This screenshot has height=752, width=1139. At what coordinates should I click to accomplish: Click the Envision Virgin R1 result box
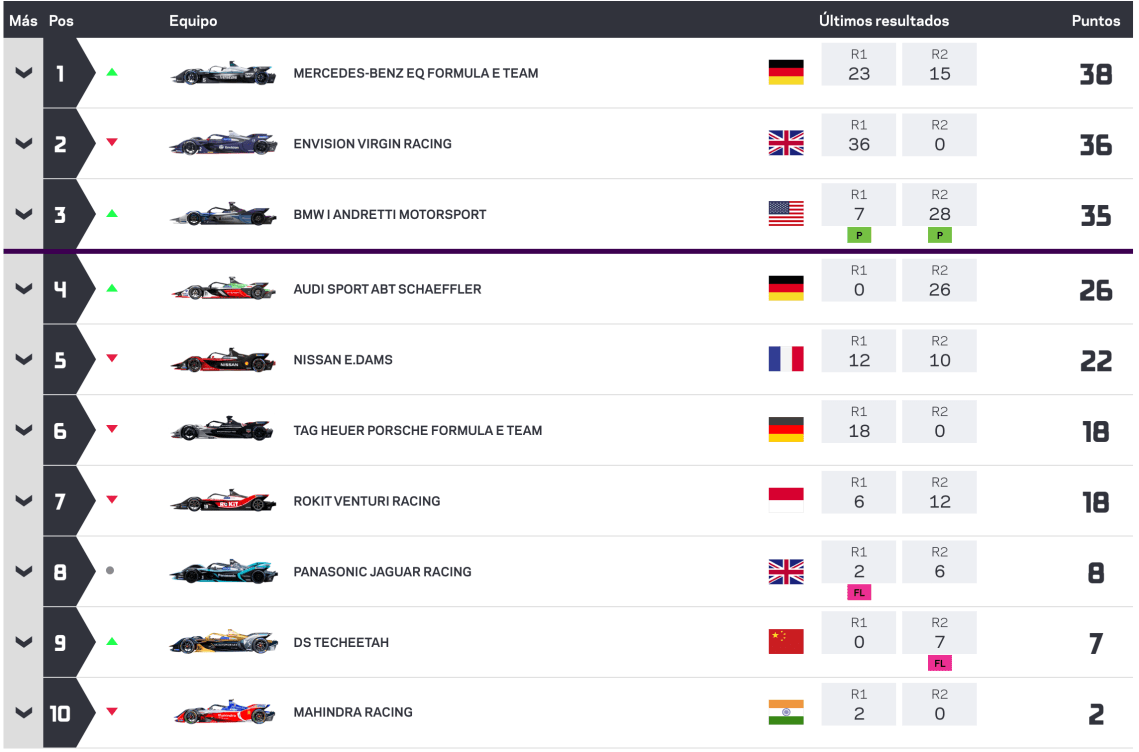[858, 136]
